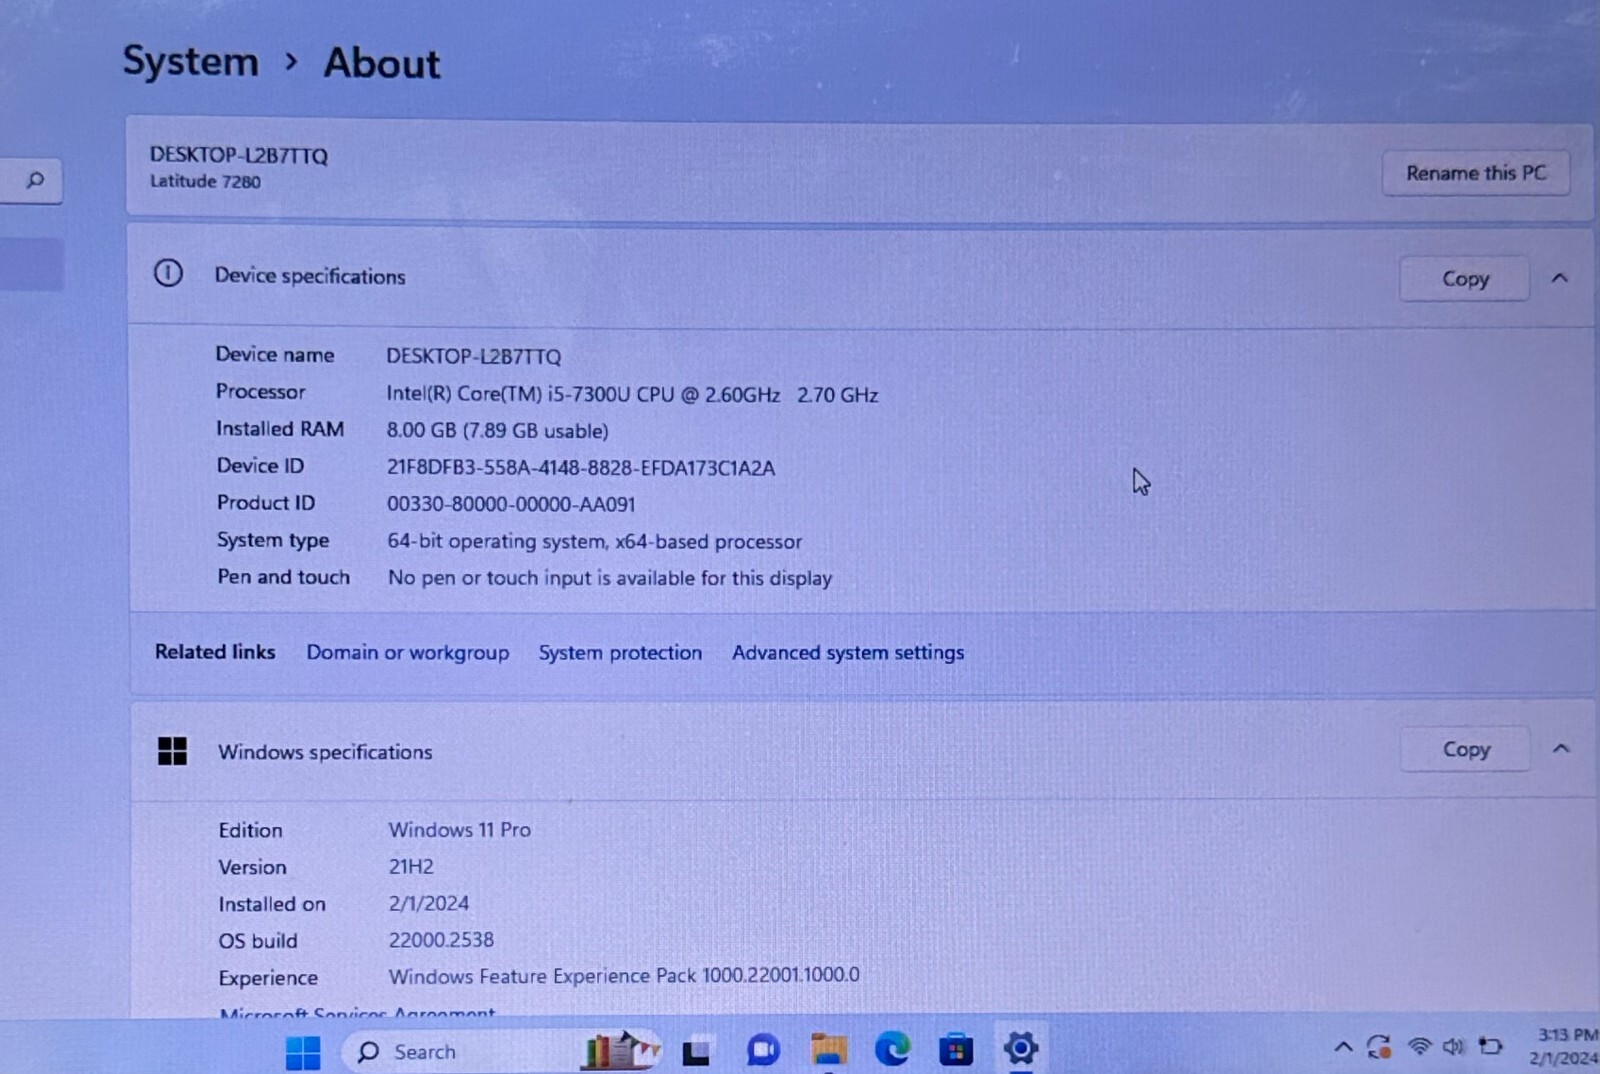Launch Microsoft Edge from the taskbar
Viewport: 1600px width, 1074px height.
pos(892,1049)
